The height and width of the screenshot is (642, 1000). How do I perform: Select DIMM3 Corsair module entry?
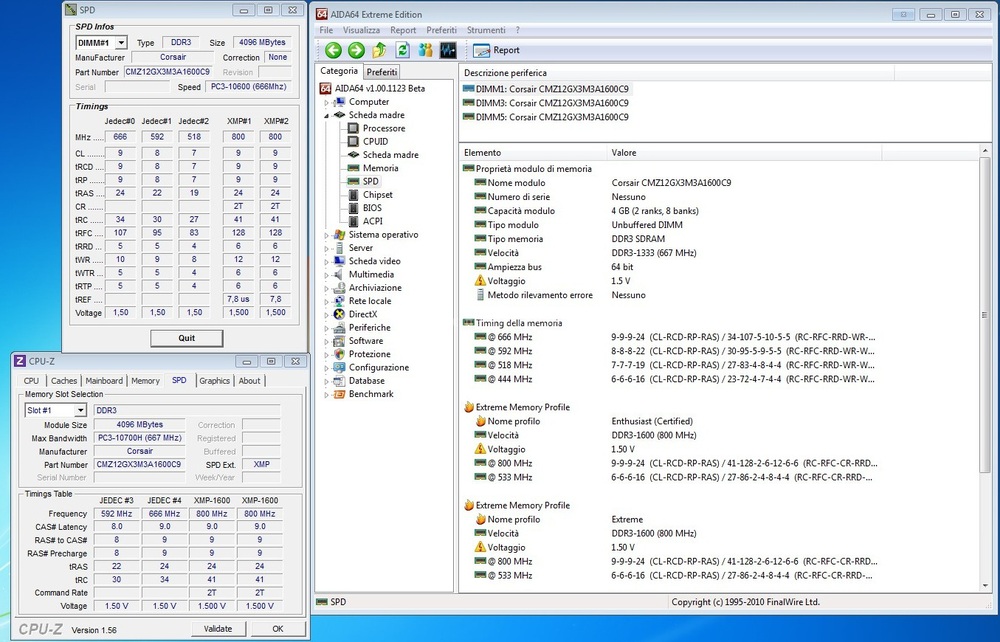(546, 103)
